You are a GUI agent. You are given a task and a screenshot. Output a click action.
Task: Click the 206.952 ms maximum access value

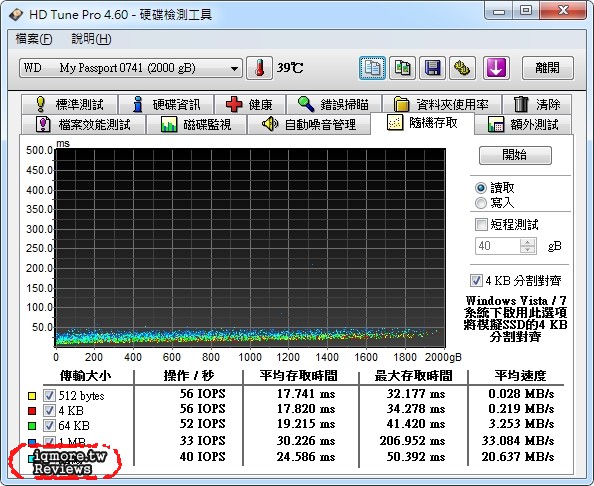[x=412, y=441]
